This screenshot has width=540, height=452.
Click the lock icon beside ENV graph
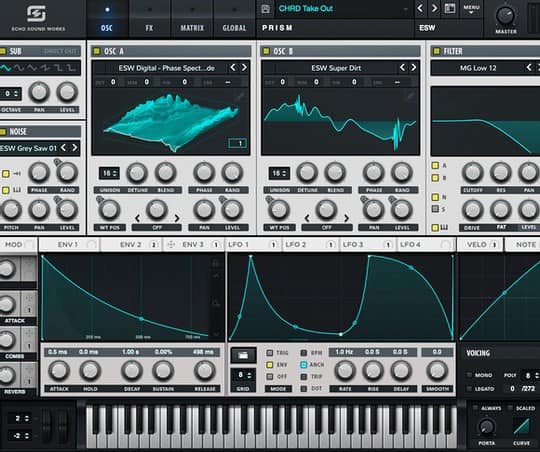tap(216, 264)
